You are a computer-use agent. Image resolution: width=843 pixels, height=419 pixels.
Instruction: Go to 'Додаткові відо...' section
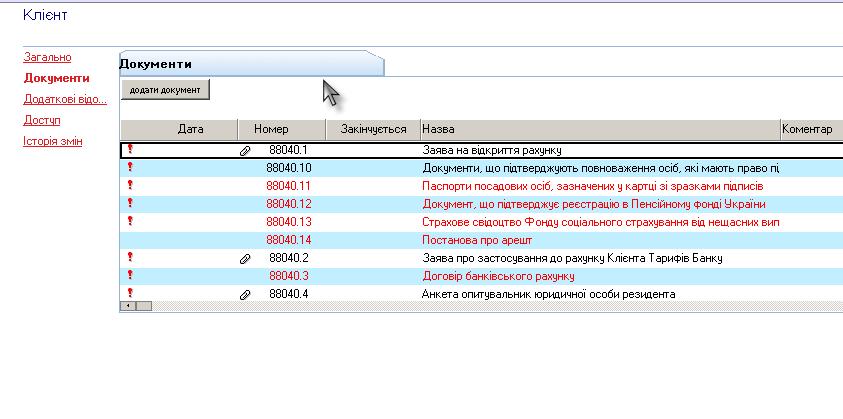point(64,99)
